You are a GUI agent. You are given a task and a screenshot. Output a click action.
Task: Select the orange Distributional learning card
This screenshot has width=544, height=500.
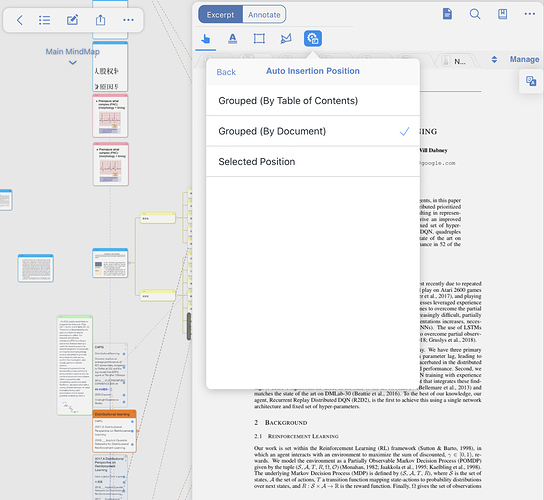114,431
